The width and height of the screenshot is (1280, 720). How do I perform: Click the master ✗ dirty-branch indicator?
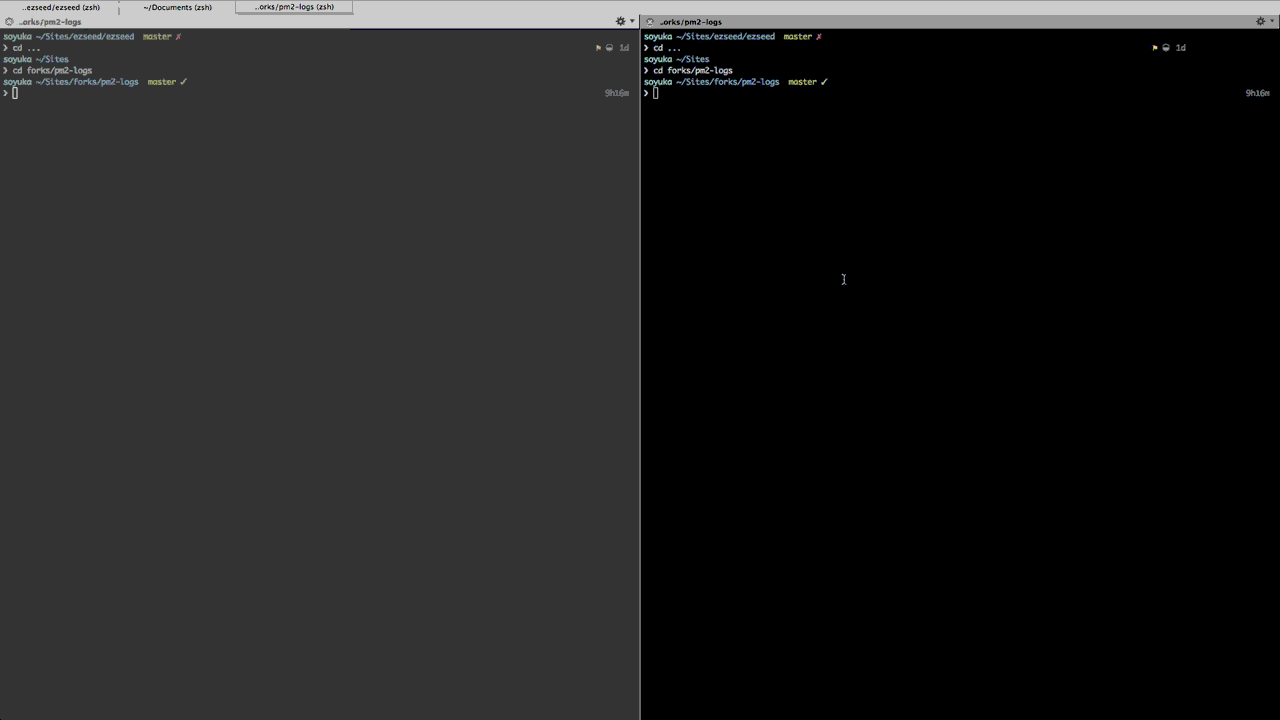coord(178,36)
